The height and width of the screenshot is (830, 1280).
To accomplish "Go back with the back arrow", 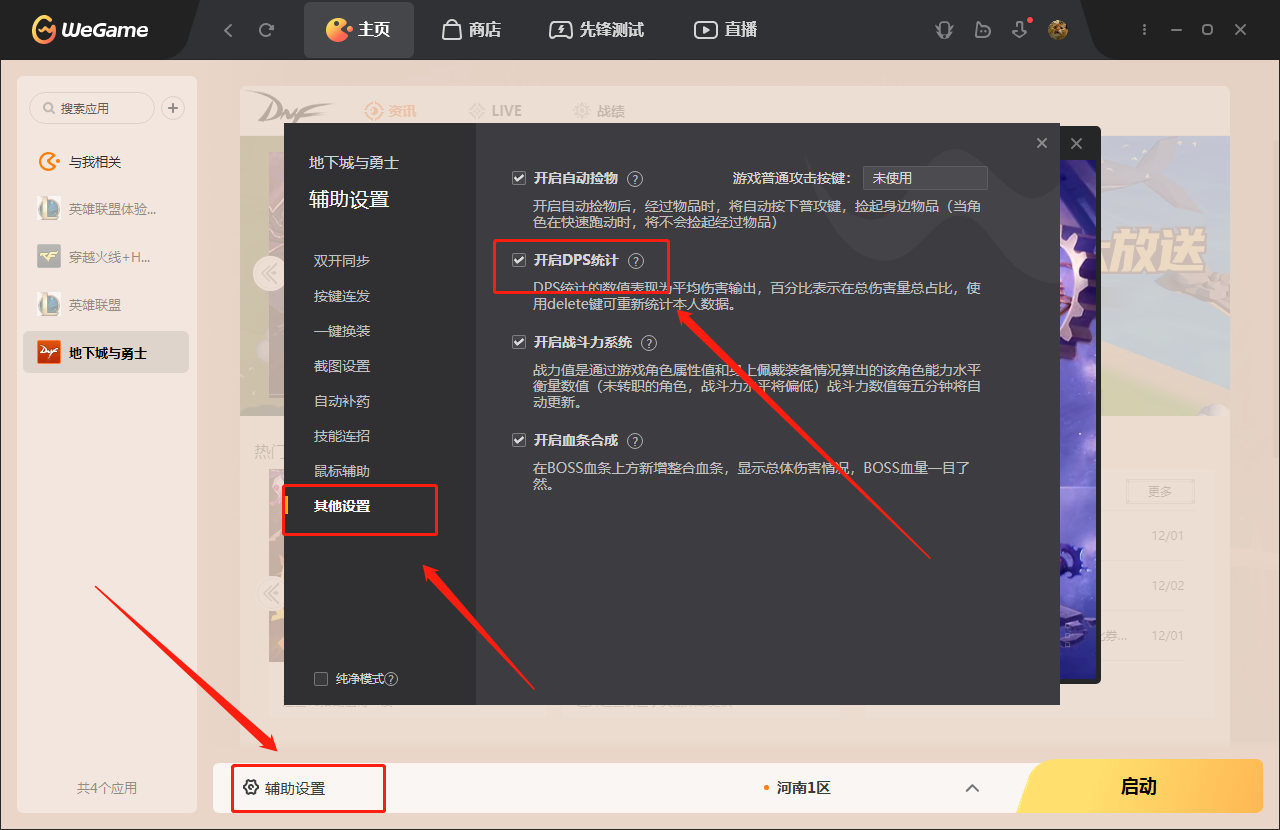I will 228,30.
